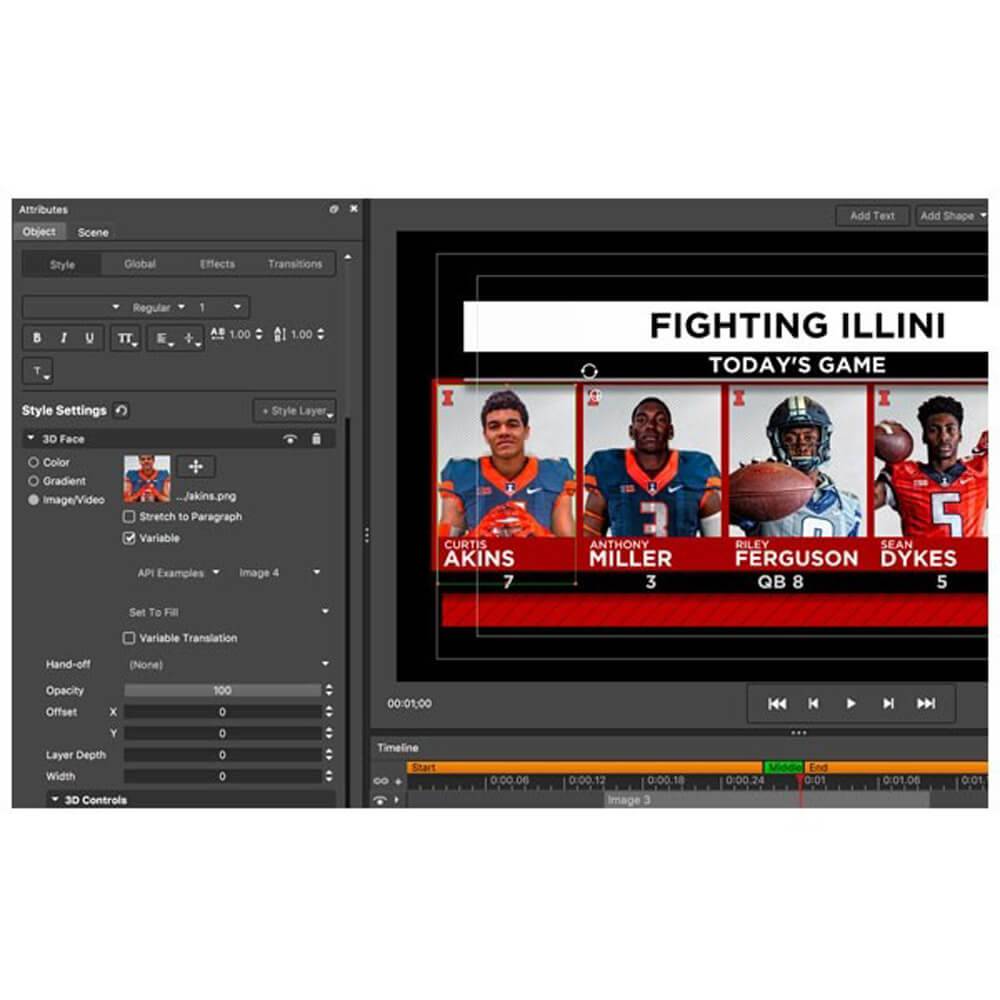The image size is (1000, 1000).
Task: Select the Color fill option
Action: [x=33, y=462]
